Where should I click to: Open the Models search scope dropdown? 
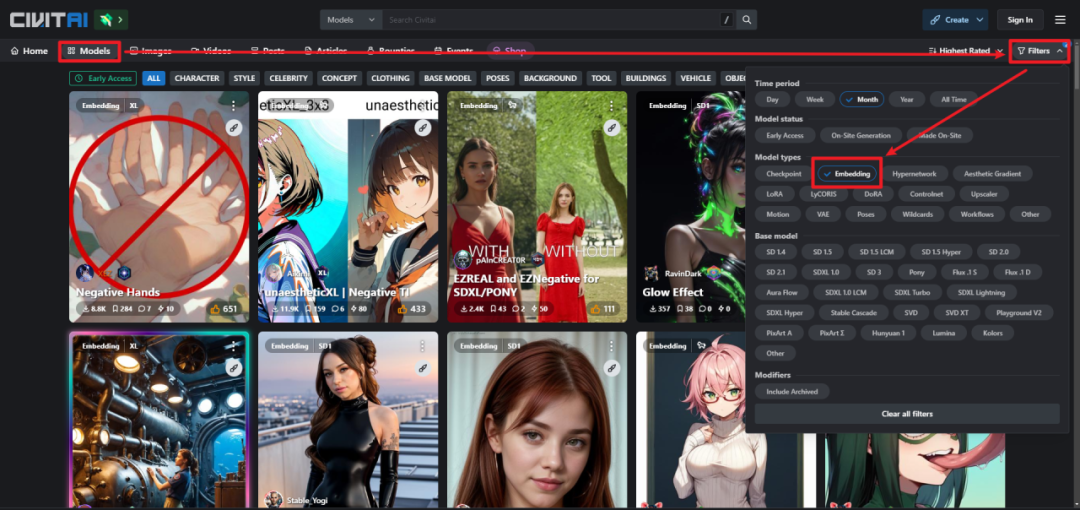351,20
